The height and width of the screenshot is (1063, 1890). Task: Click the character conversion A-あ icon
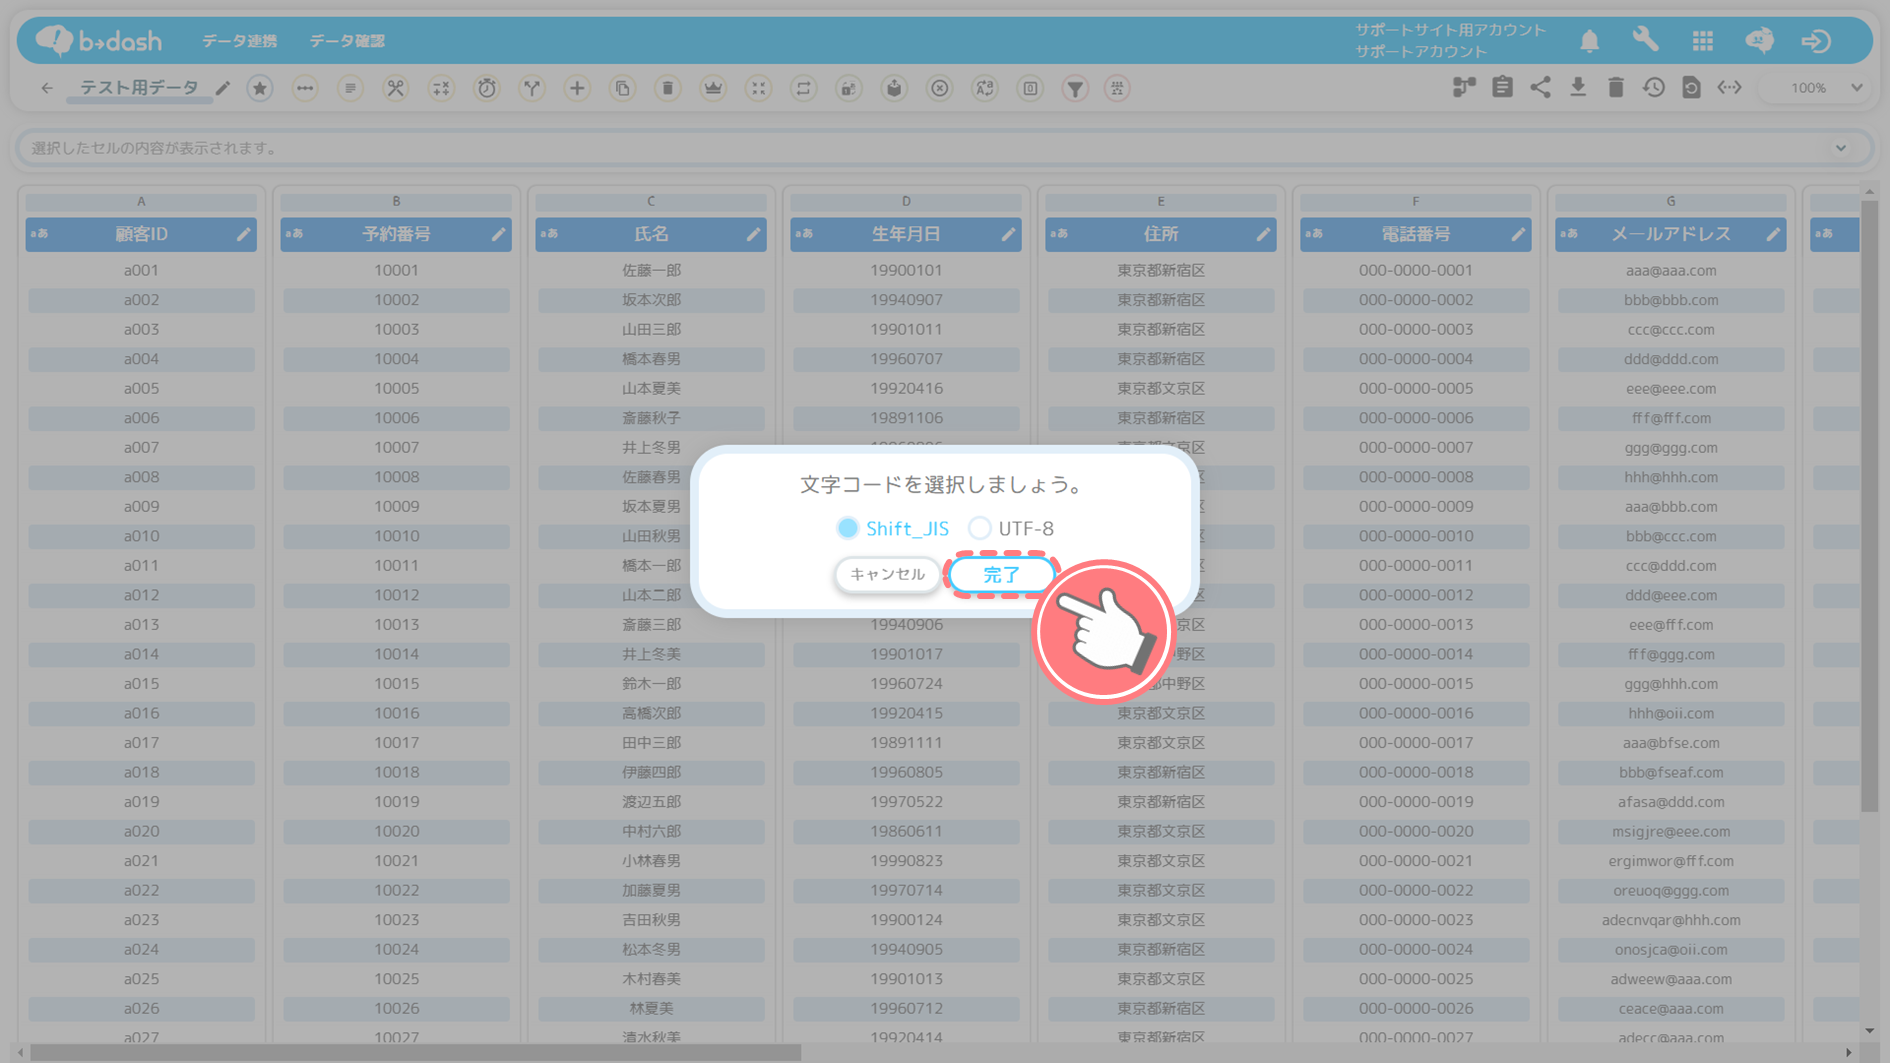tap(985, 88)
